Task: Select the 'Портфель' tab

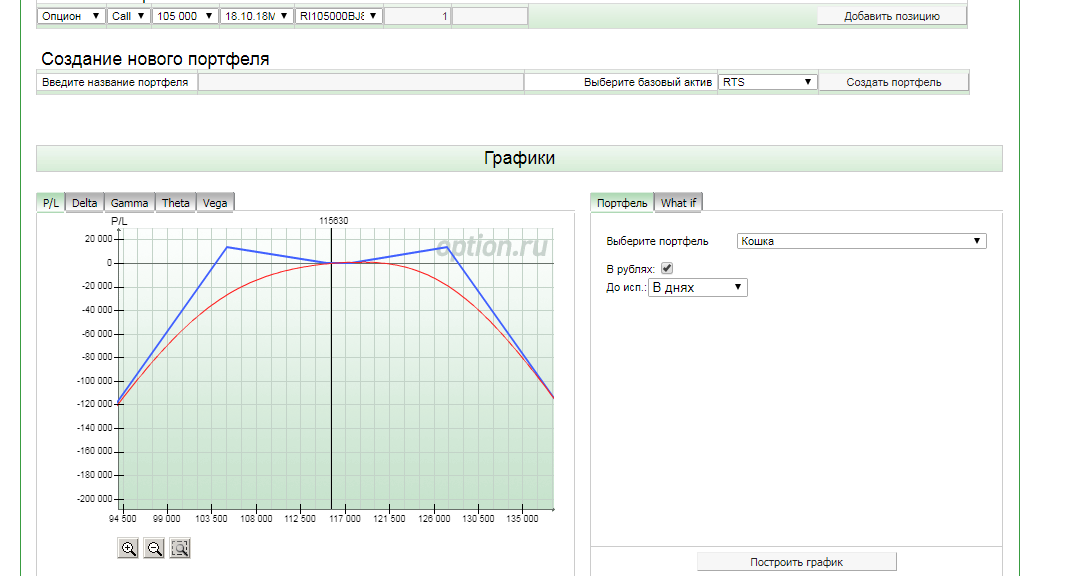Action: [622, 202]
